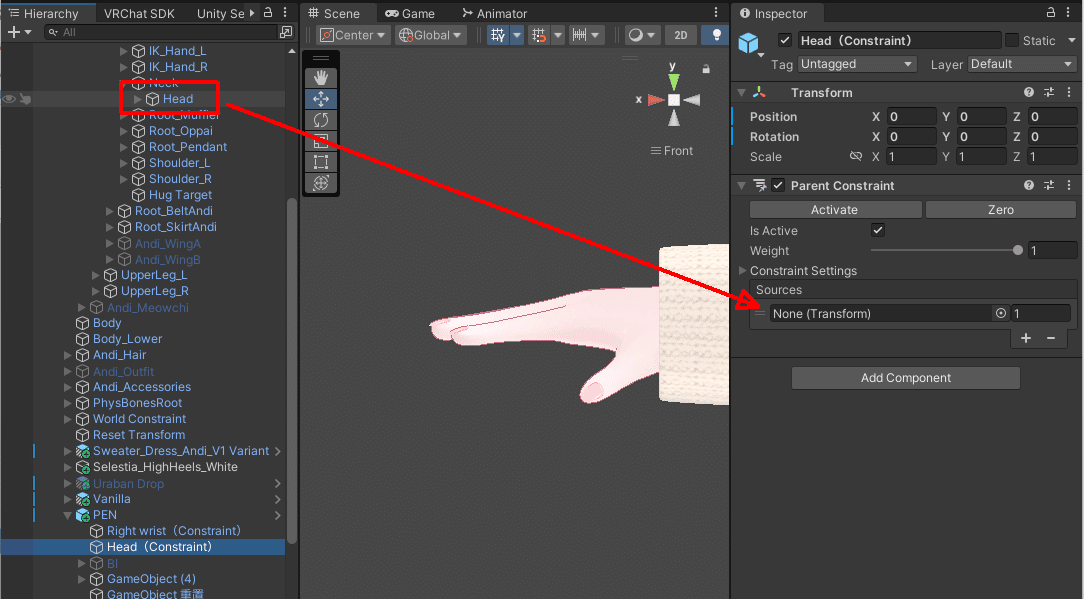Click the None (Transform) source object field

click(880, 312)
